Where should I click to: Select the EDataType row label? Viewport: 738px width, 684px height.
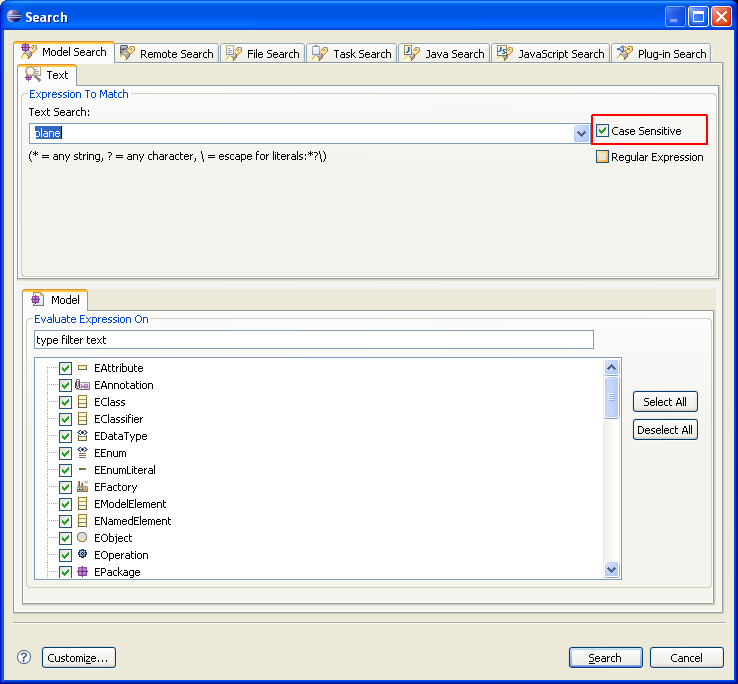pos(120,436)
